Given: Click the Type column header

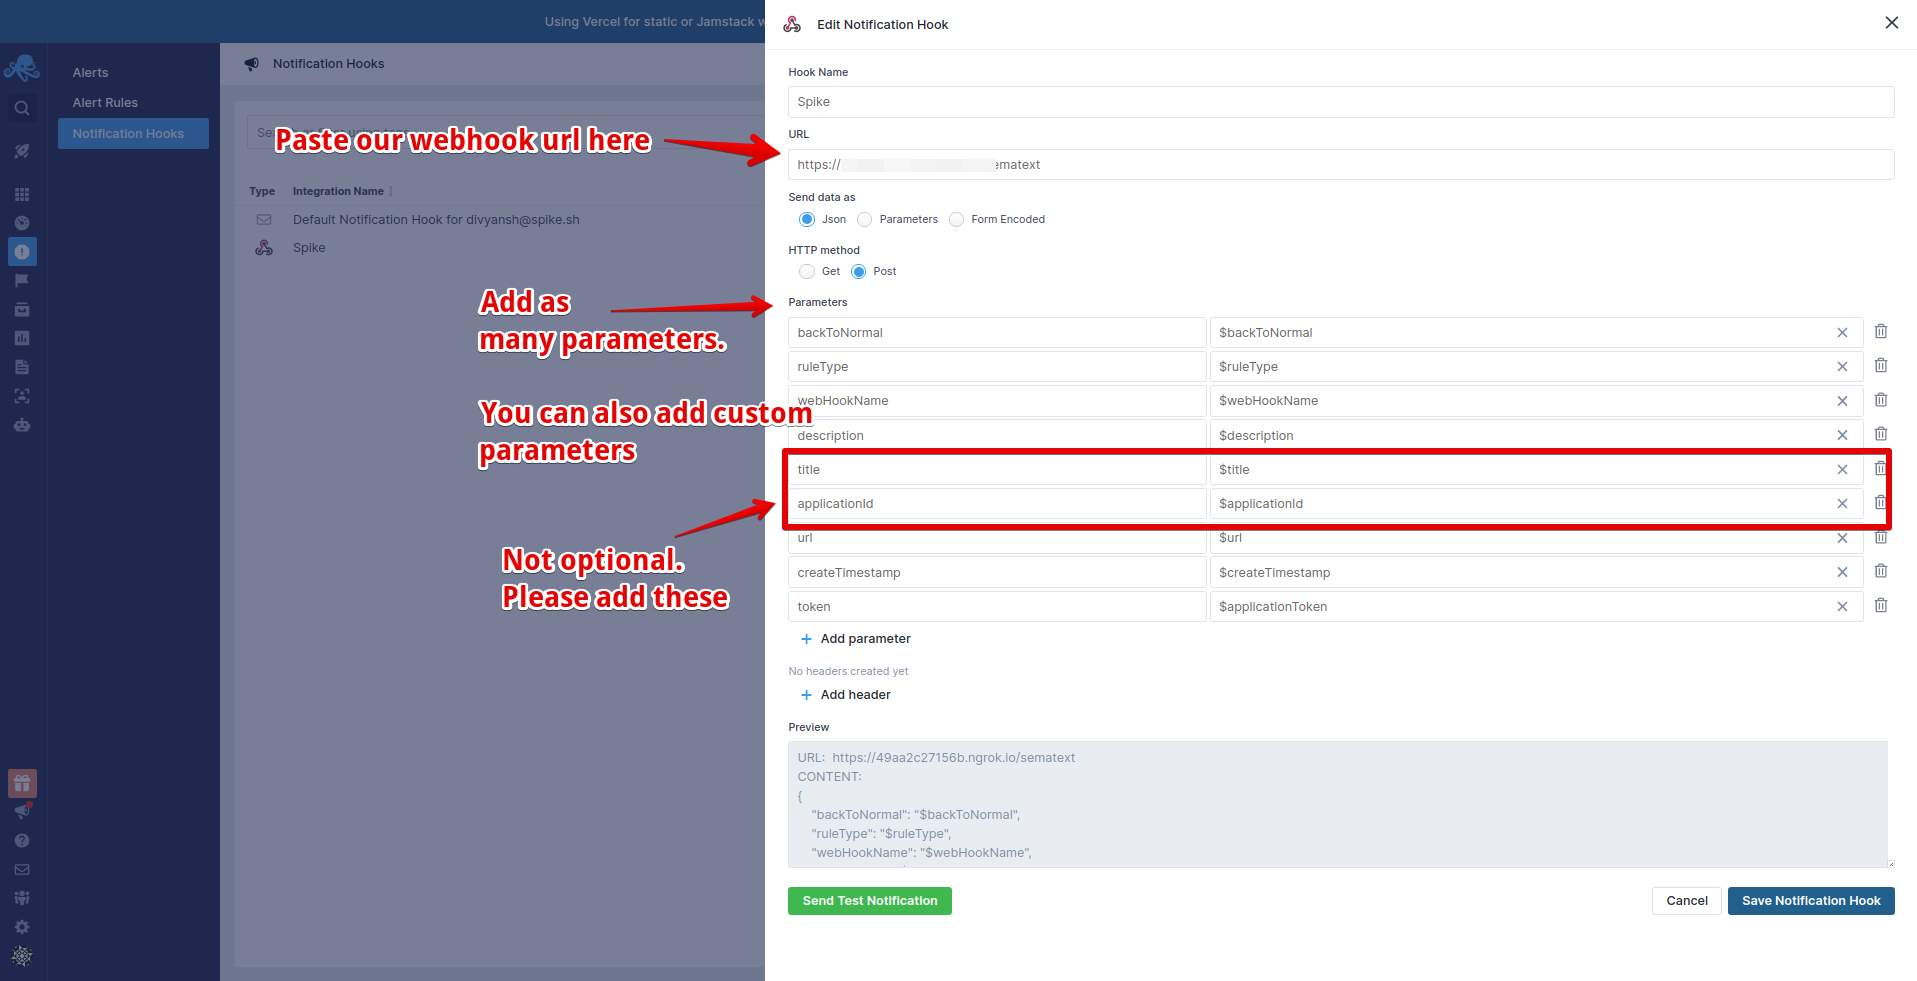Looking at the screenshot, I should pos(262,191).
